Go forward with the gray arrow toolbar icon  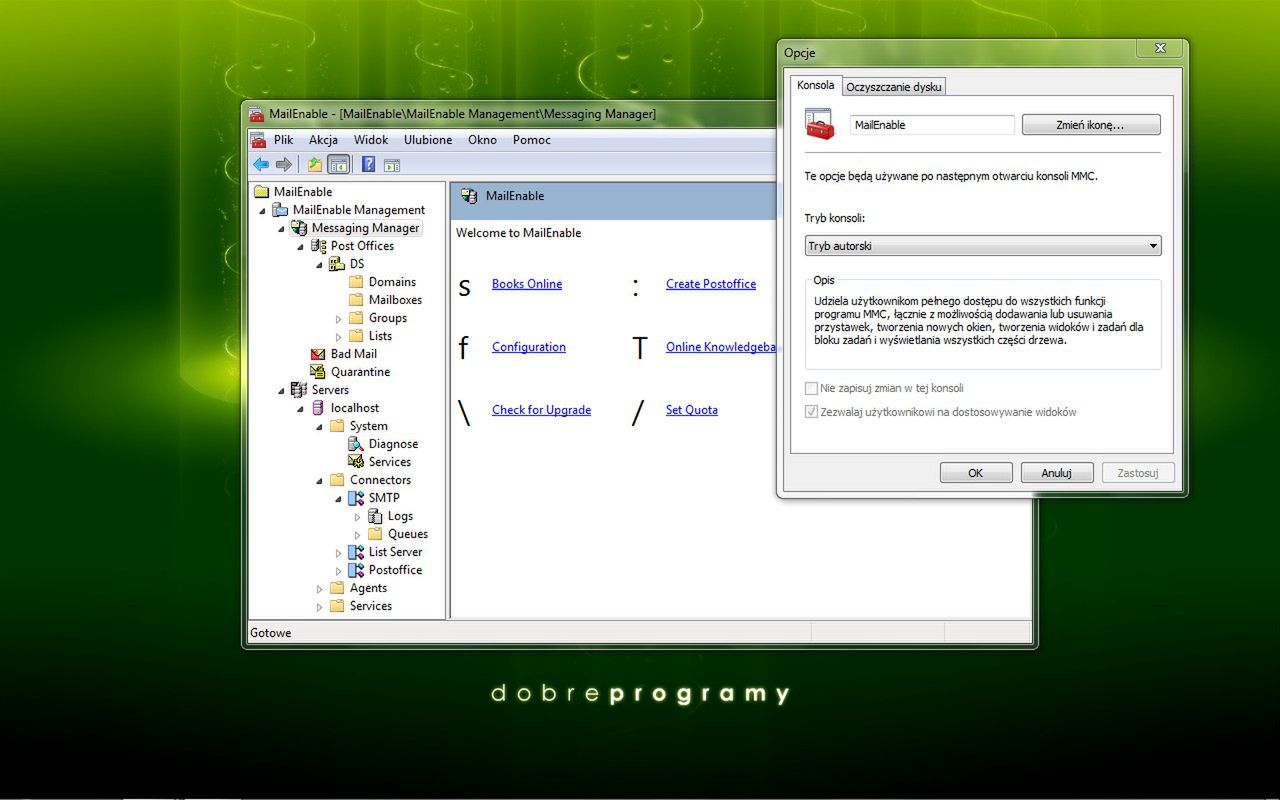[284, 164]
